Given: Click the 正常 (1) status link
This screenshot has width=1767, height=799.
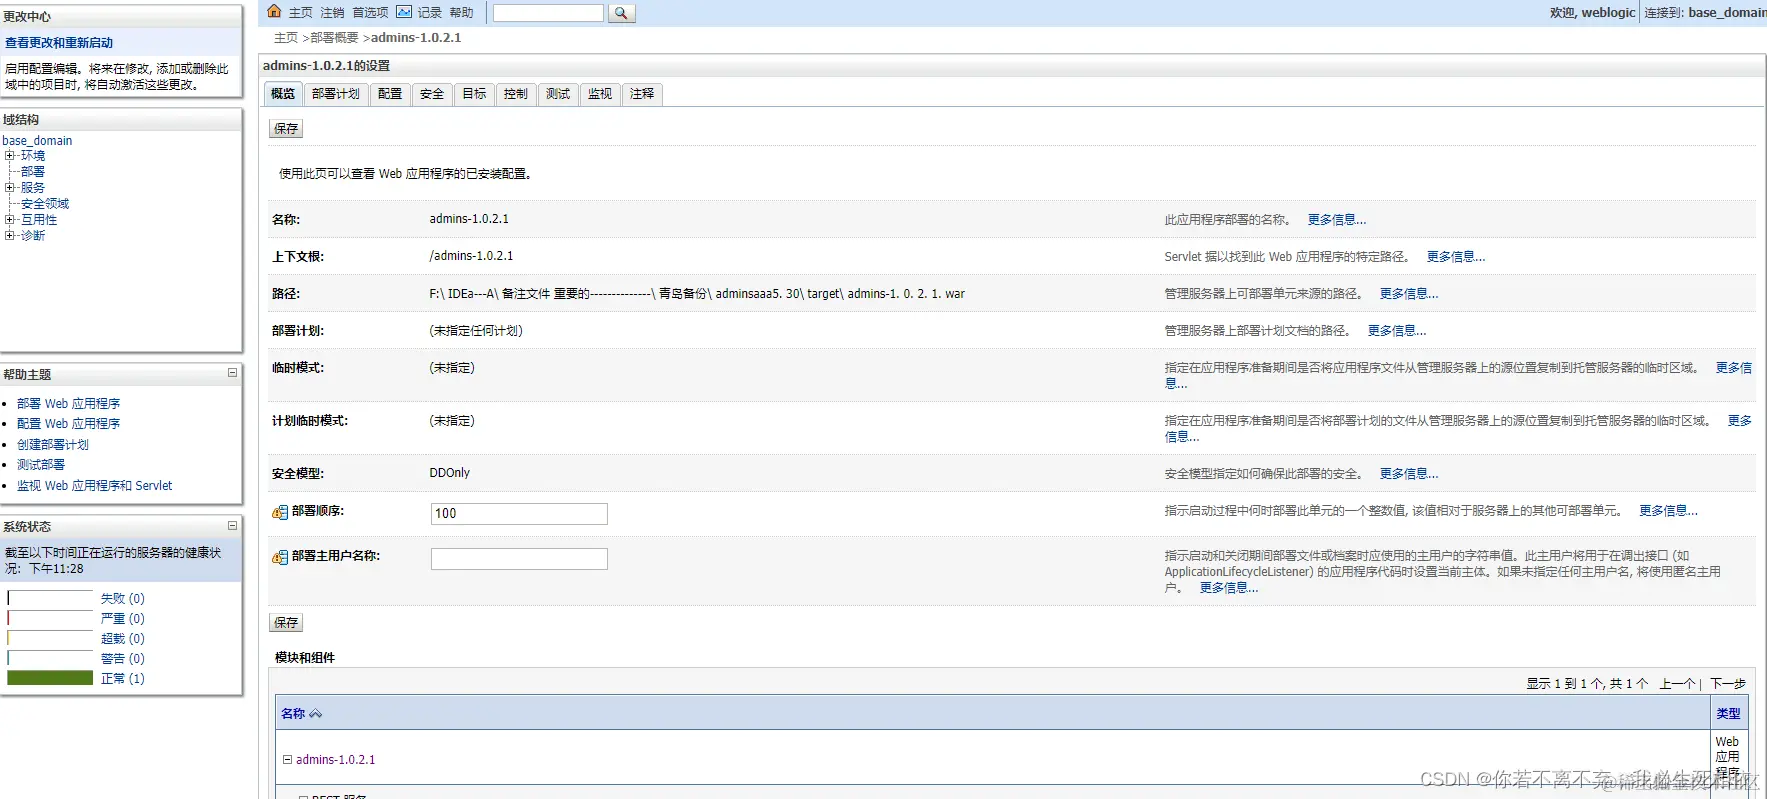Looking at the screenshot, I should tap(122, 679).
